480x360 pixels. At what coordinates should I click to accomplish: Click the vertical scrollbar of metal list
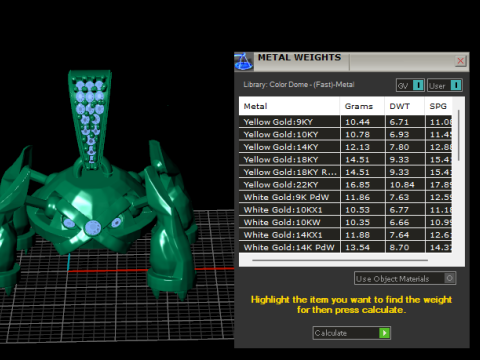click(x=459, y=135)
